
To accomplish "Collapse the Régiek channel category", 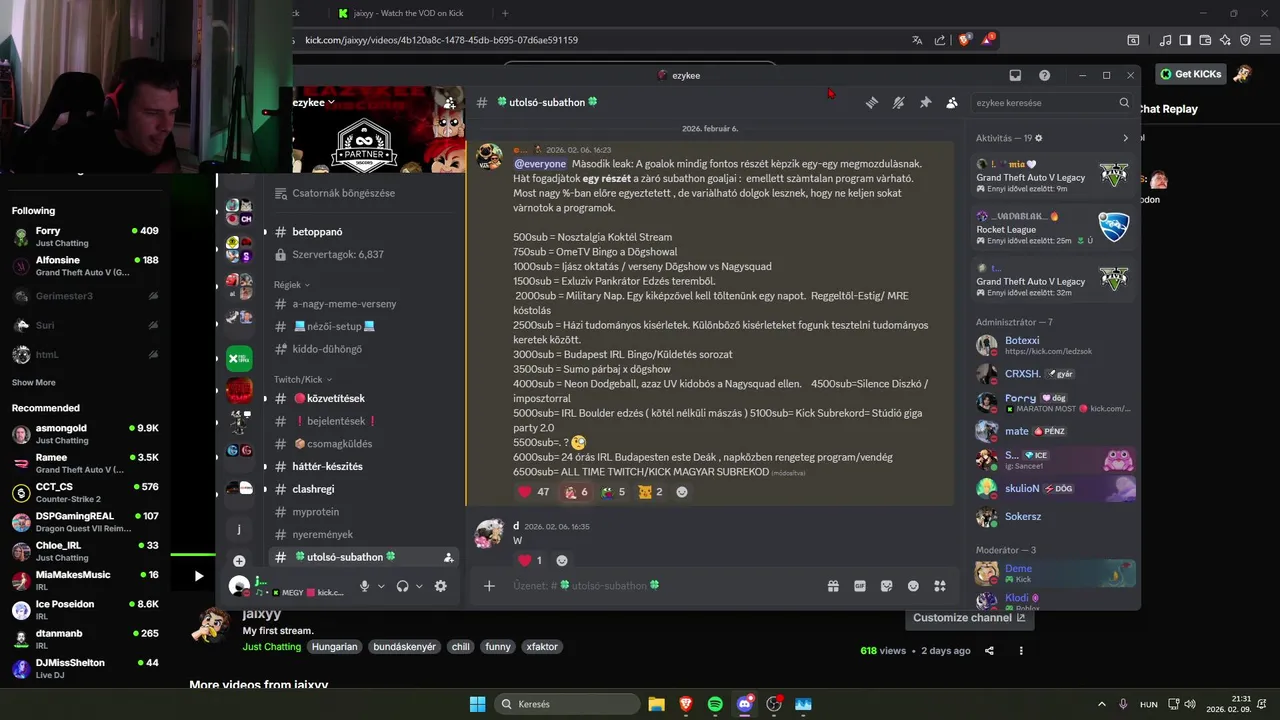I will (x=290, y=285).
